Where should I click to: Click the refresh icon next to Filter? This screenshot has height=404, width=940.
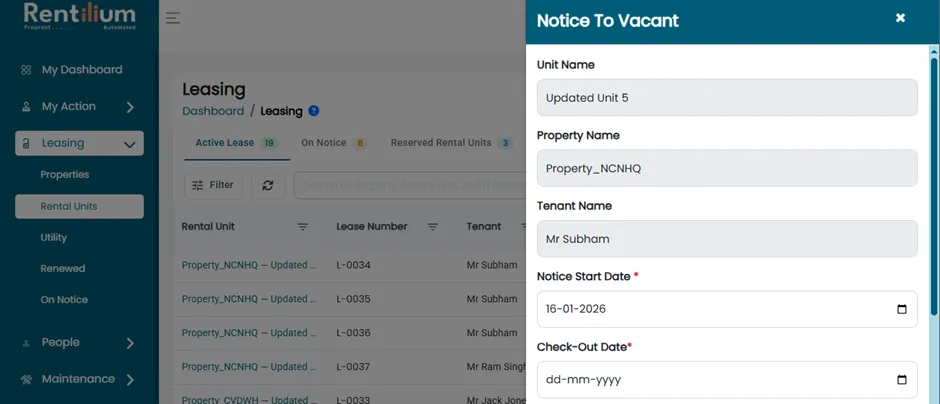(x=268, y=185)
